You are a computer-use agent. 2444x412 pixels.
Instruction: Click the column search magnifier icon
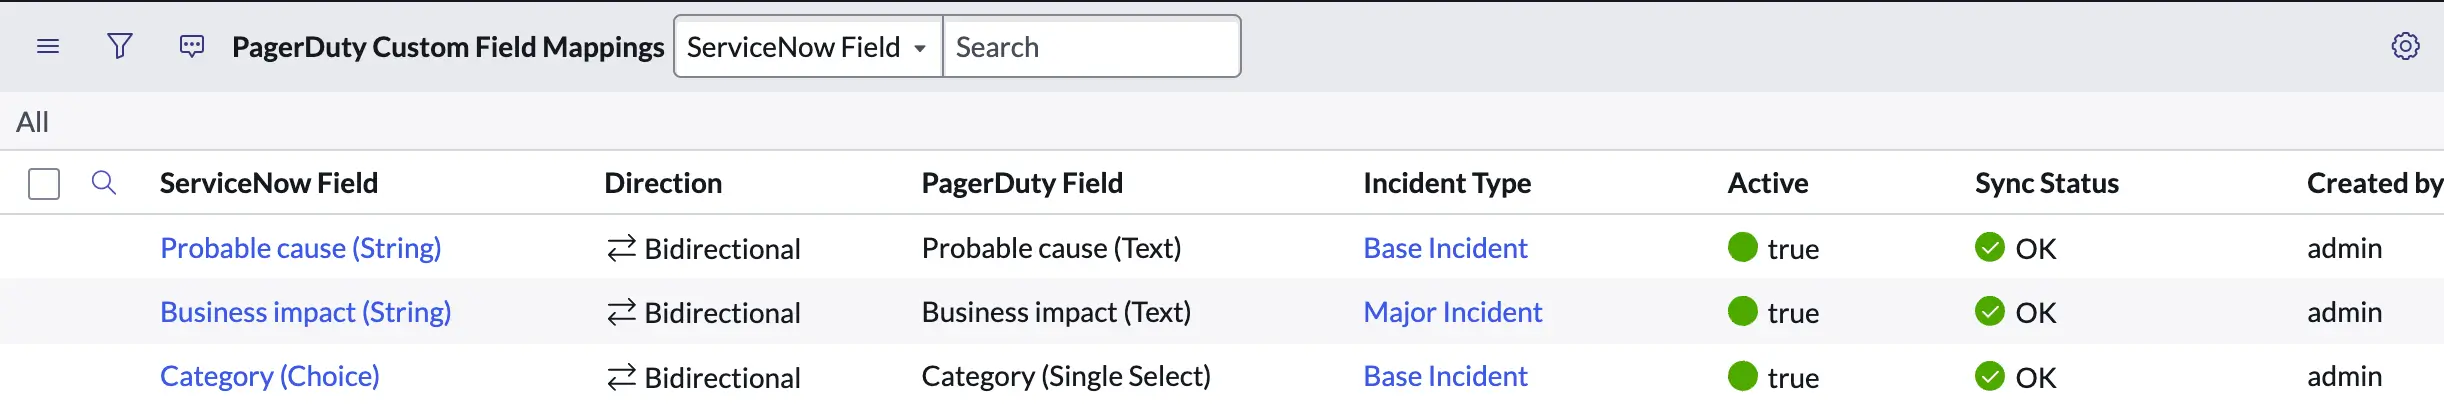pos(104,183)
